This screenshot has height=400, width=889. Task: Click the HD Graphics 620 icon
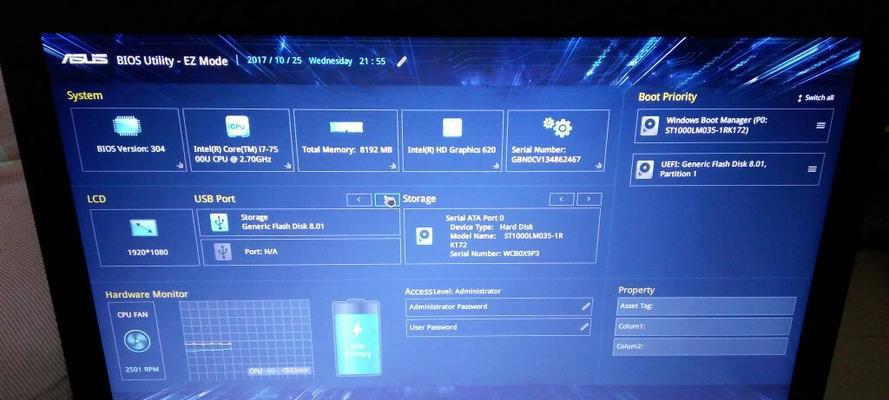[452, 127]
